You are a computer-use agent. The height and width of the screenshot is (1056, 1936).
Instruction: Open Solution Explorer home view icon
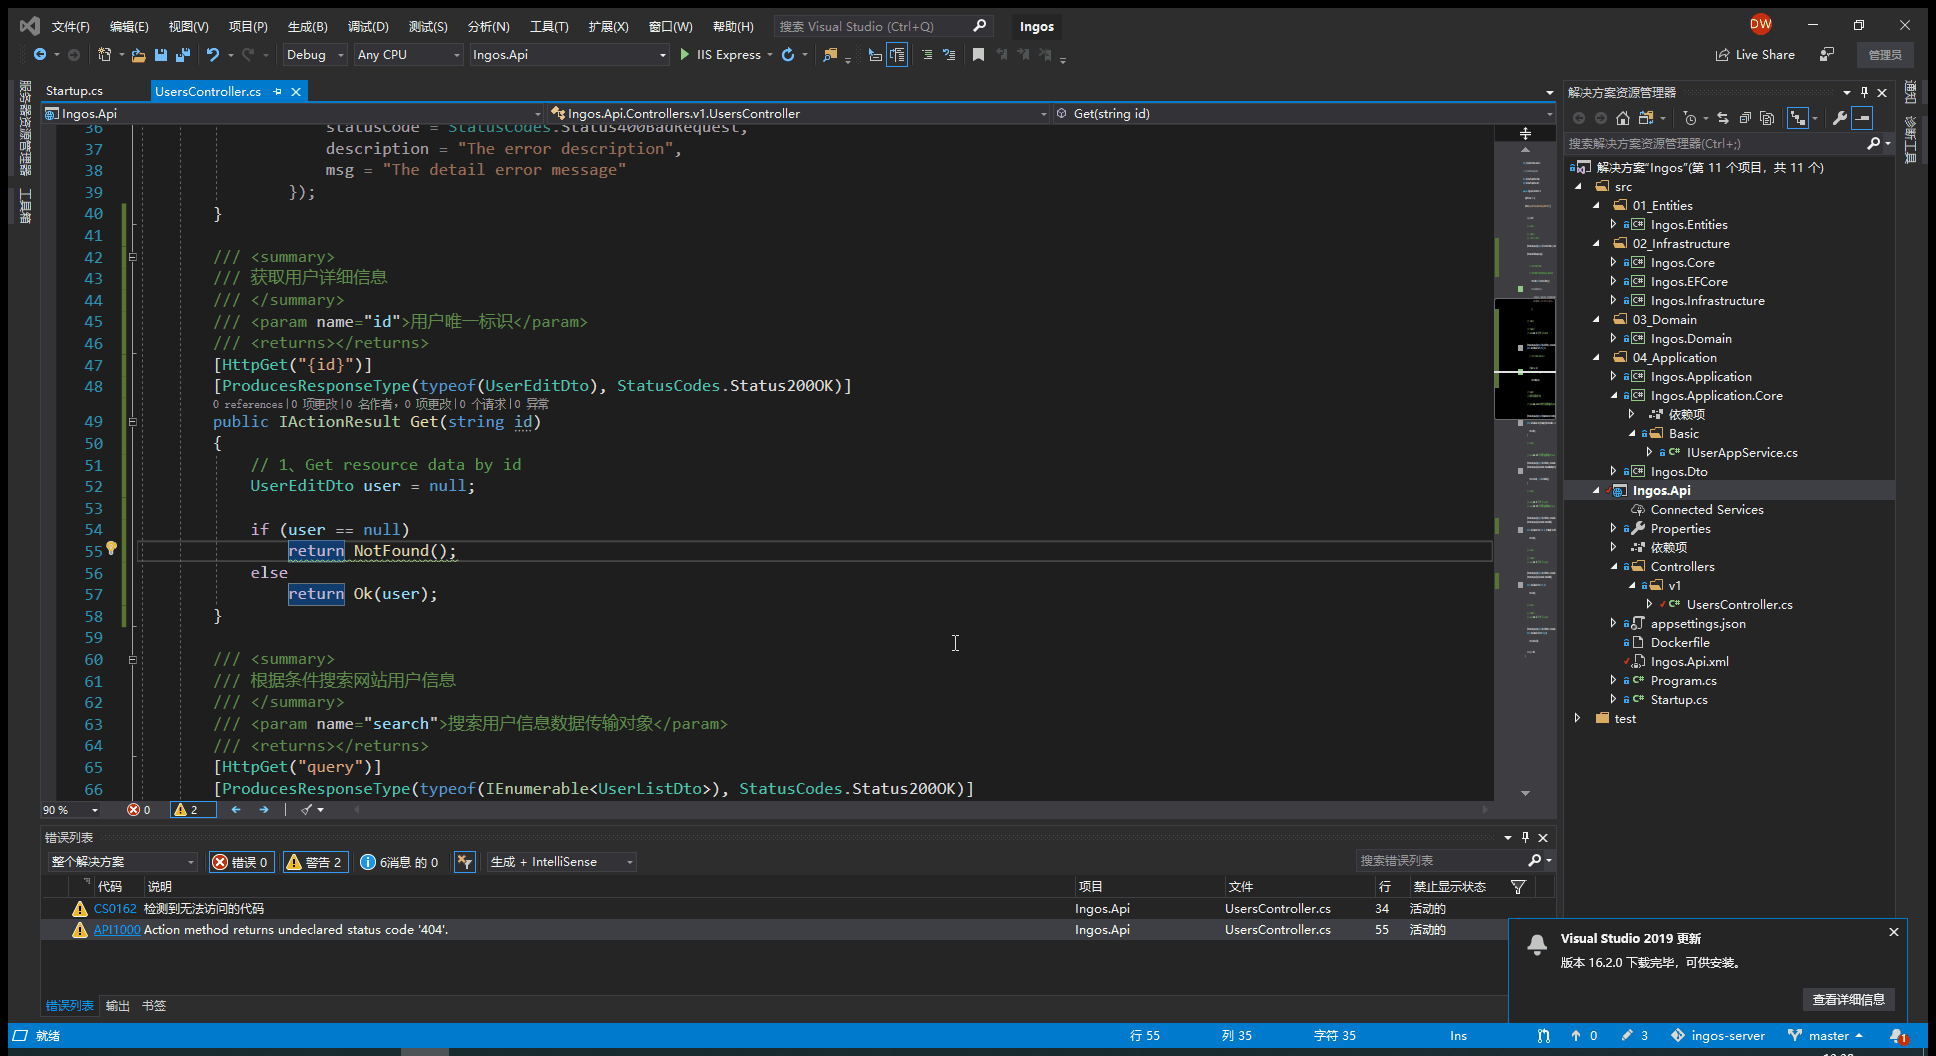(1622, 118)
